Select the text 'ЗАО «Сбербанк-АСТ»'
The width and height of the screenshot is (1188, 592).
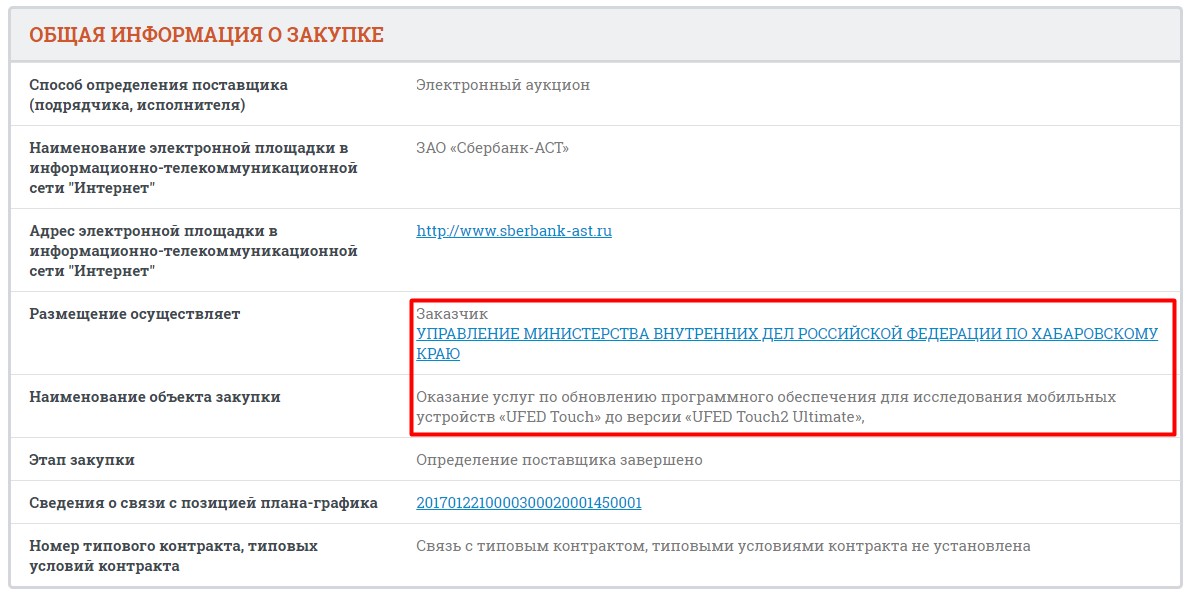click(492, 148)
